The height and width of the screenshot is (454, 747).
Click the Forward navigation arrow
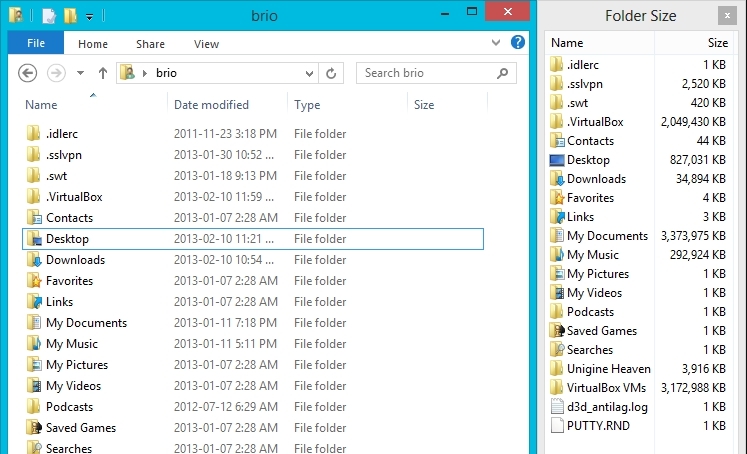coord(56,73)
